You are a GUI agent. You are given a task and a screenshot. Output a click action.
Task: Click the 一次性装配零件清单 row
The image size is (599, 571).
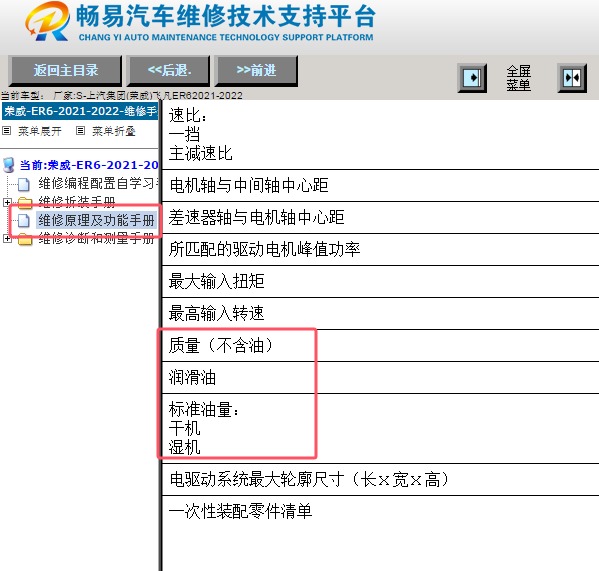click(x=380, y=511)
